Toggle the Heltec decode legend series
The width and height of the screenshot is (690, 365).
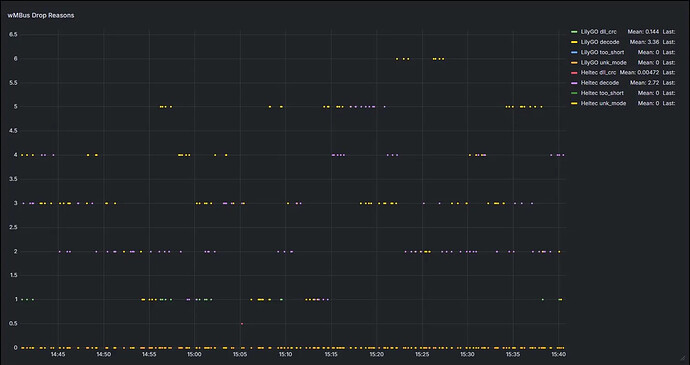[600, 83]
